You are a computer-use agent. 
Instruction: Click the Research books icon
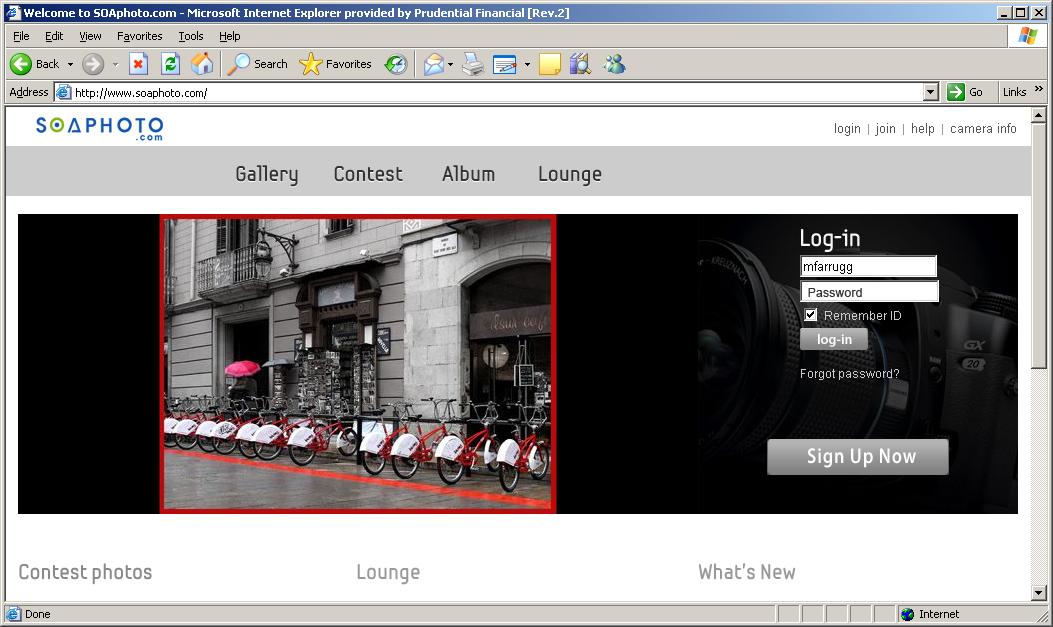(580, 64)
